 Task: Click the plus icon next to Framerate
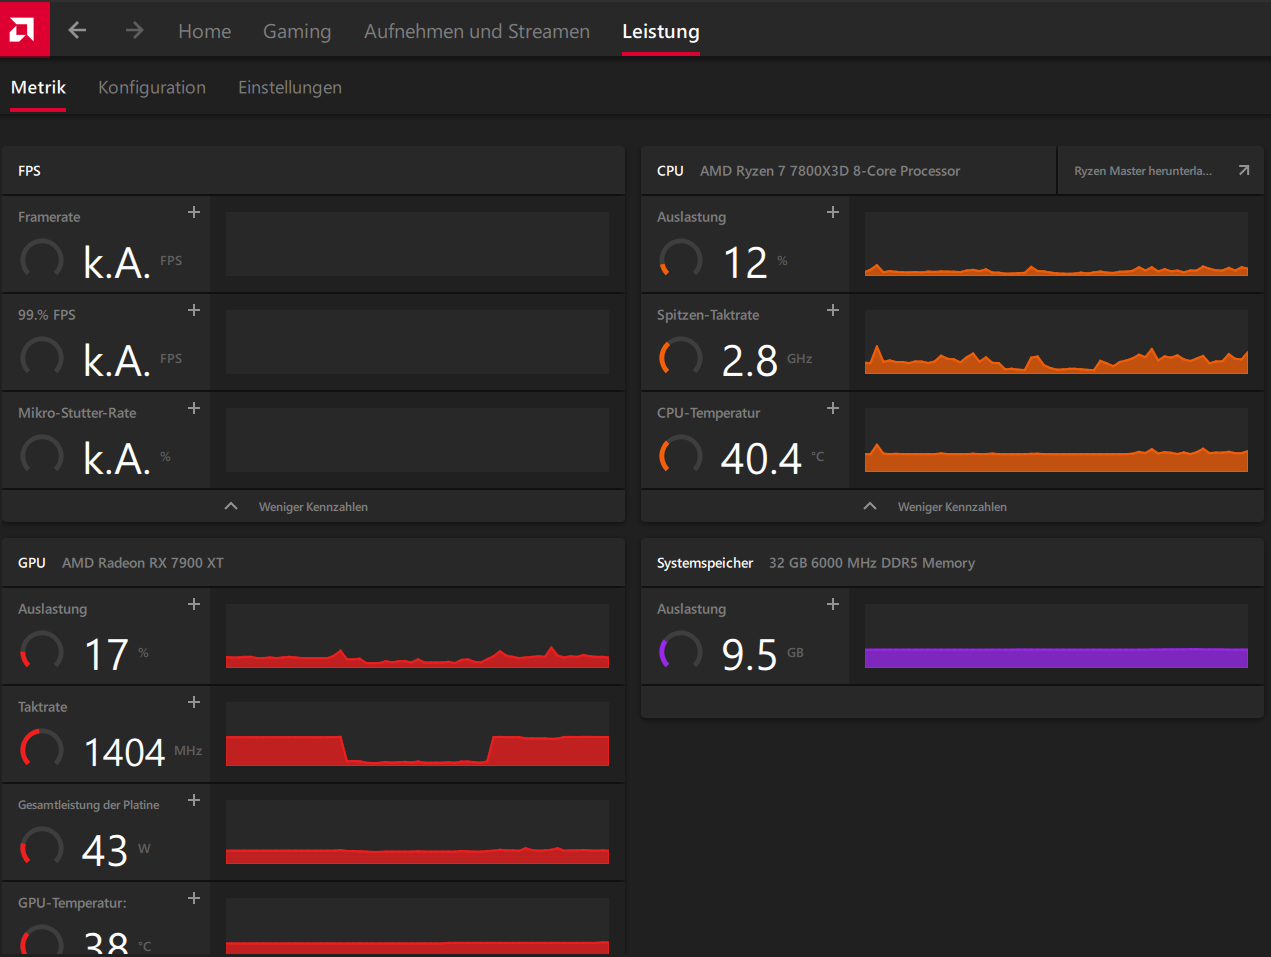194,212
